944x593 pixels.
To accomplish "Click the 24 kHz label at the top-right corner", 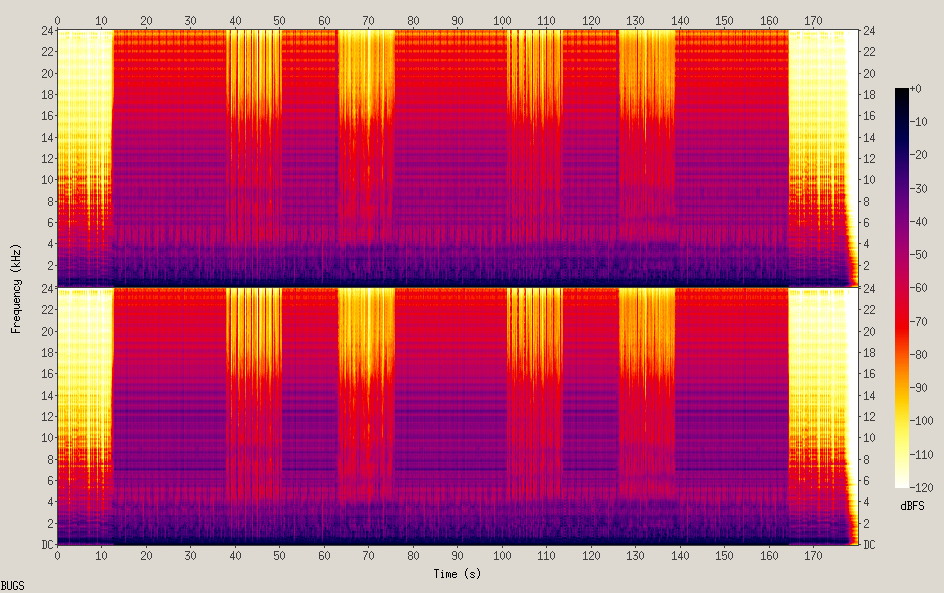I will pyautogui.click(x=870, y=31).
